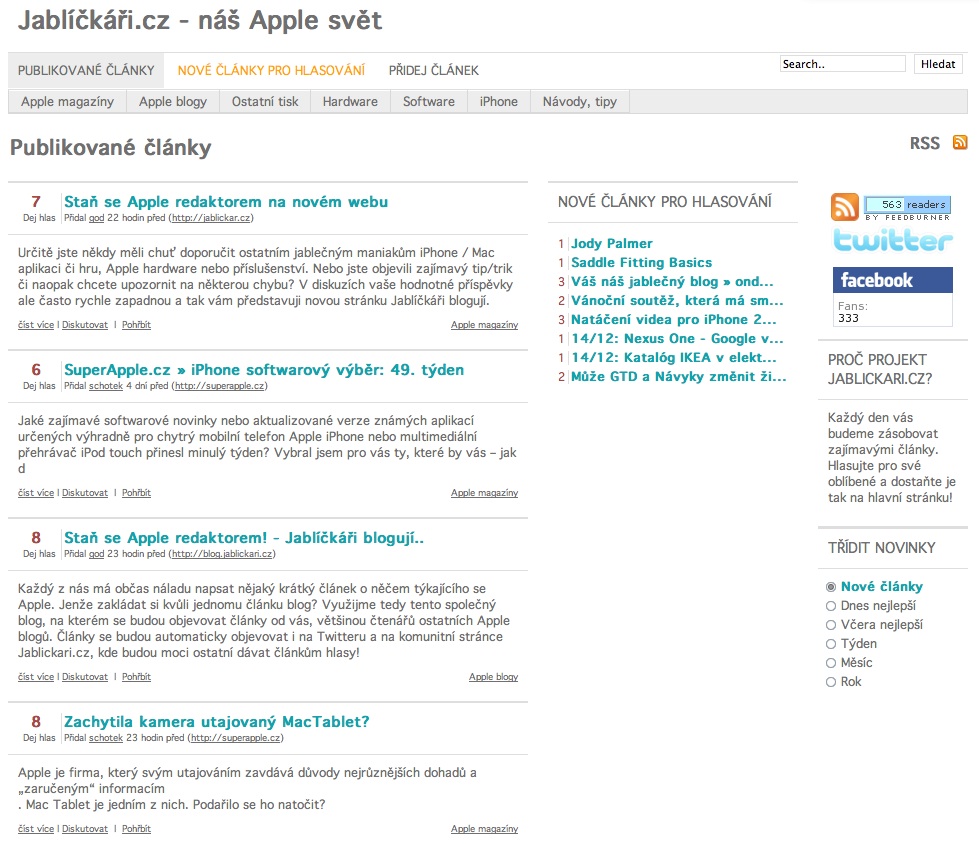Open author schotek on the MacTablet article
The image size is (979, 844).
[x=106, y=738]
